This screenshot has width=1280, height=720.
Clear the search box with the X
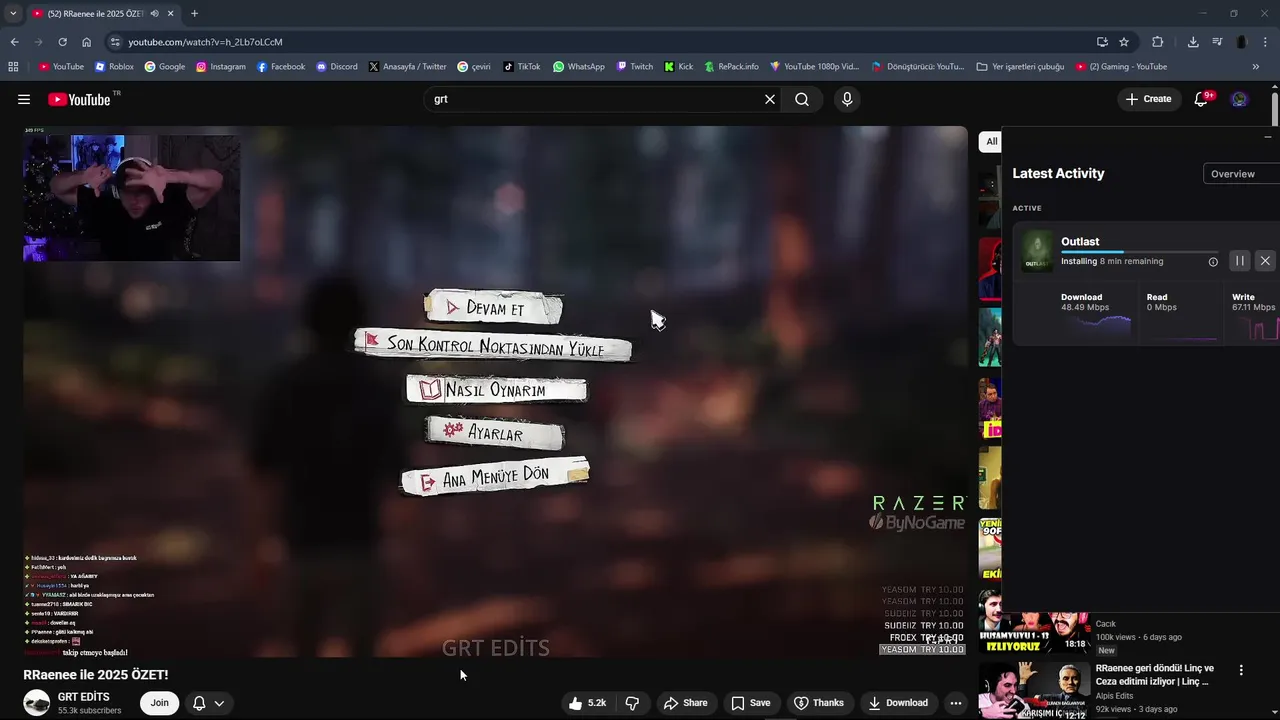[x=770, y=99]
